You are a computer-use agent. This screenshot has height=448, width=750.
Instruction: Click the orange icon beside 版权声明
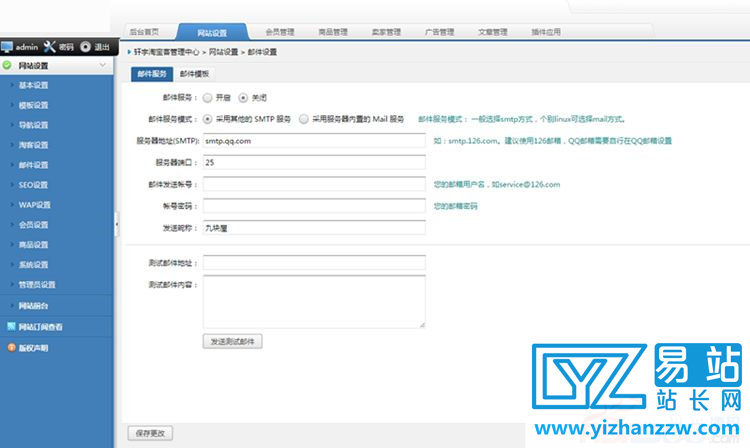pos(11,348)
